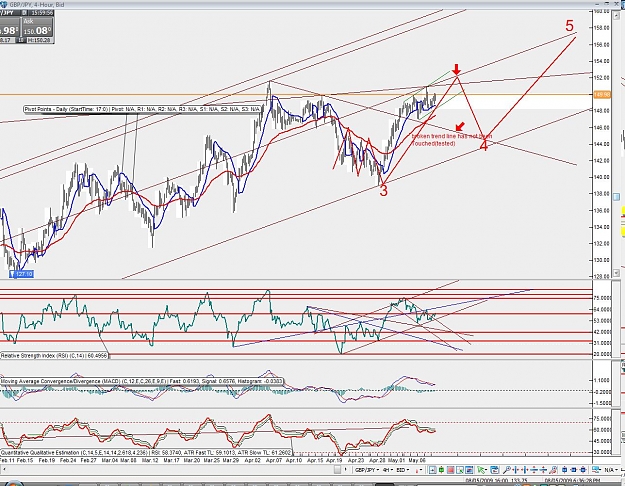Click the middle blue window-layout icon

[574, 470]
